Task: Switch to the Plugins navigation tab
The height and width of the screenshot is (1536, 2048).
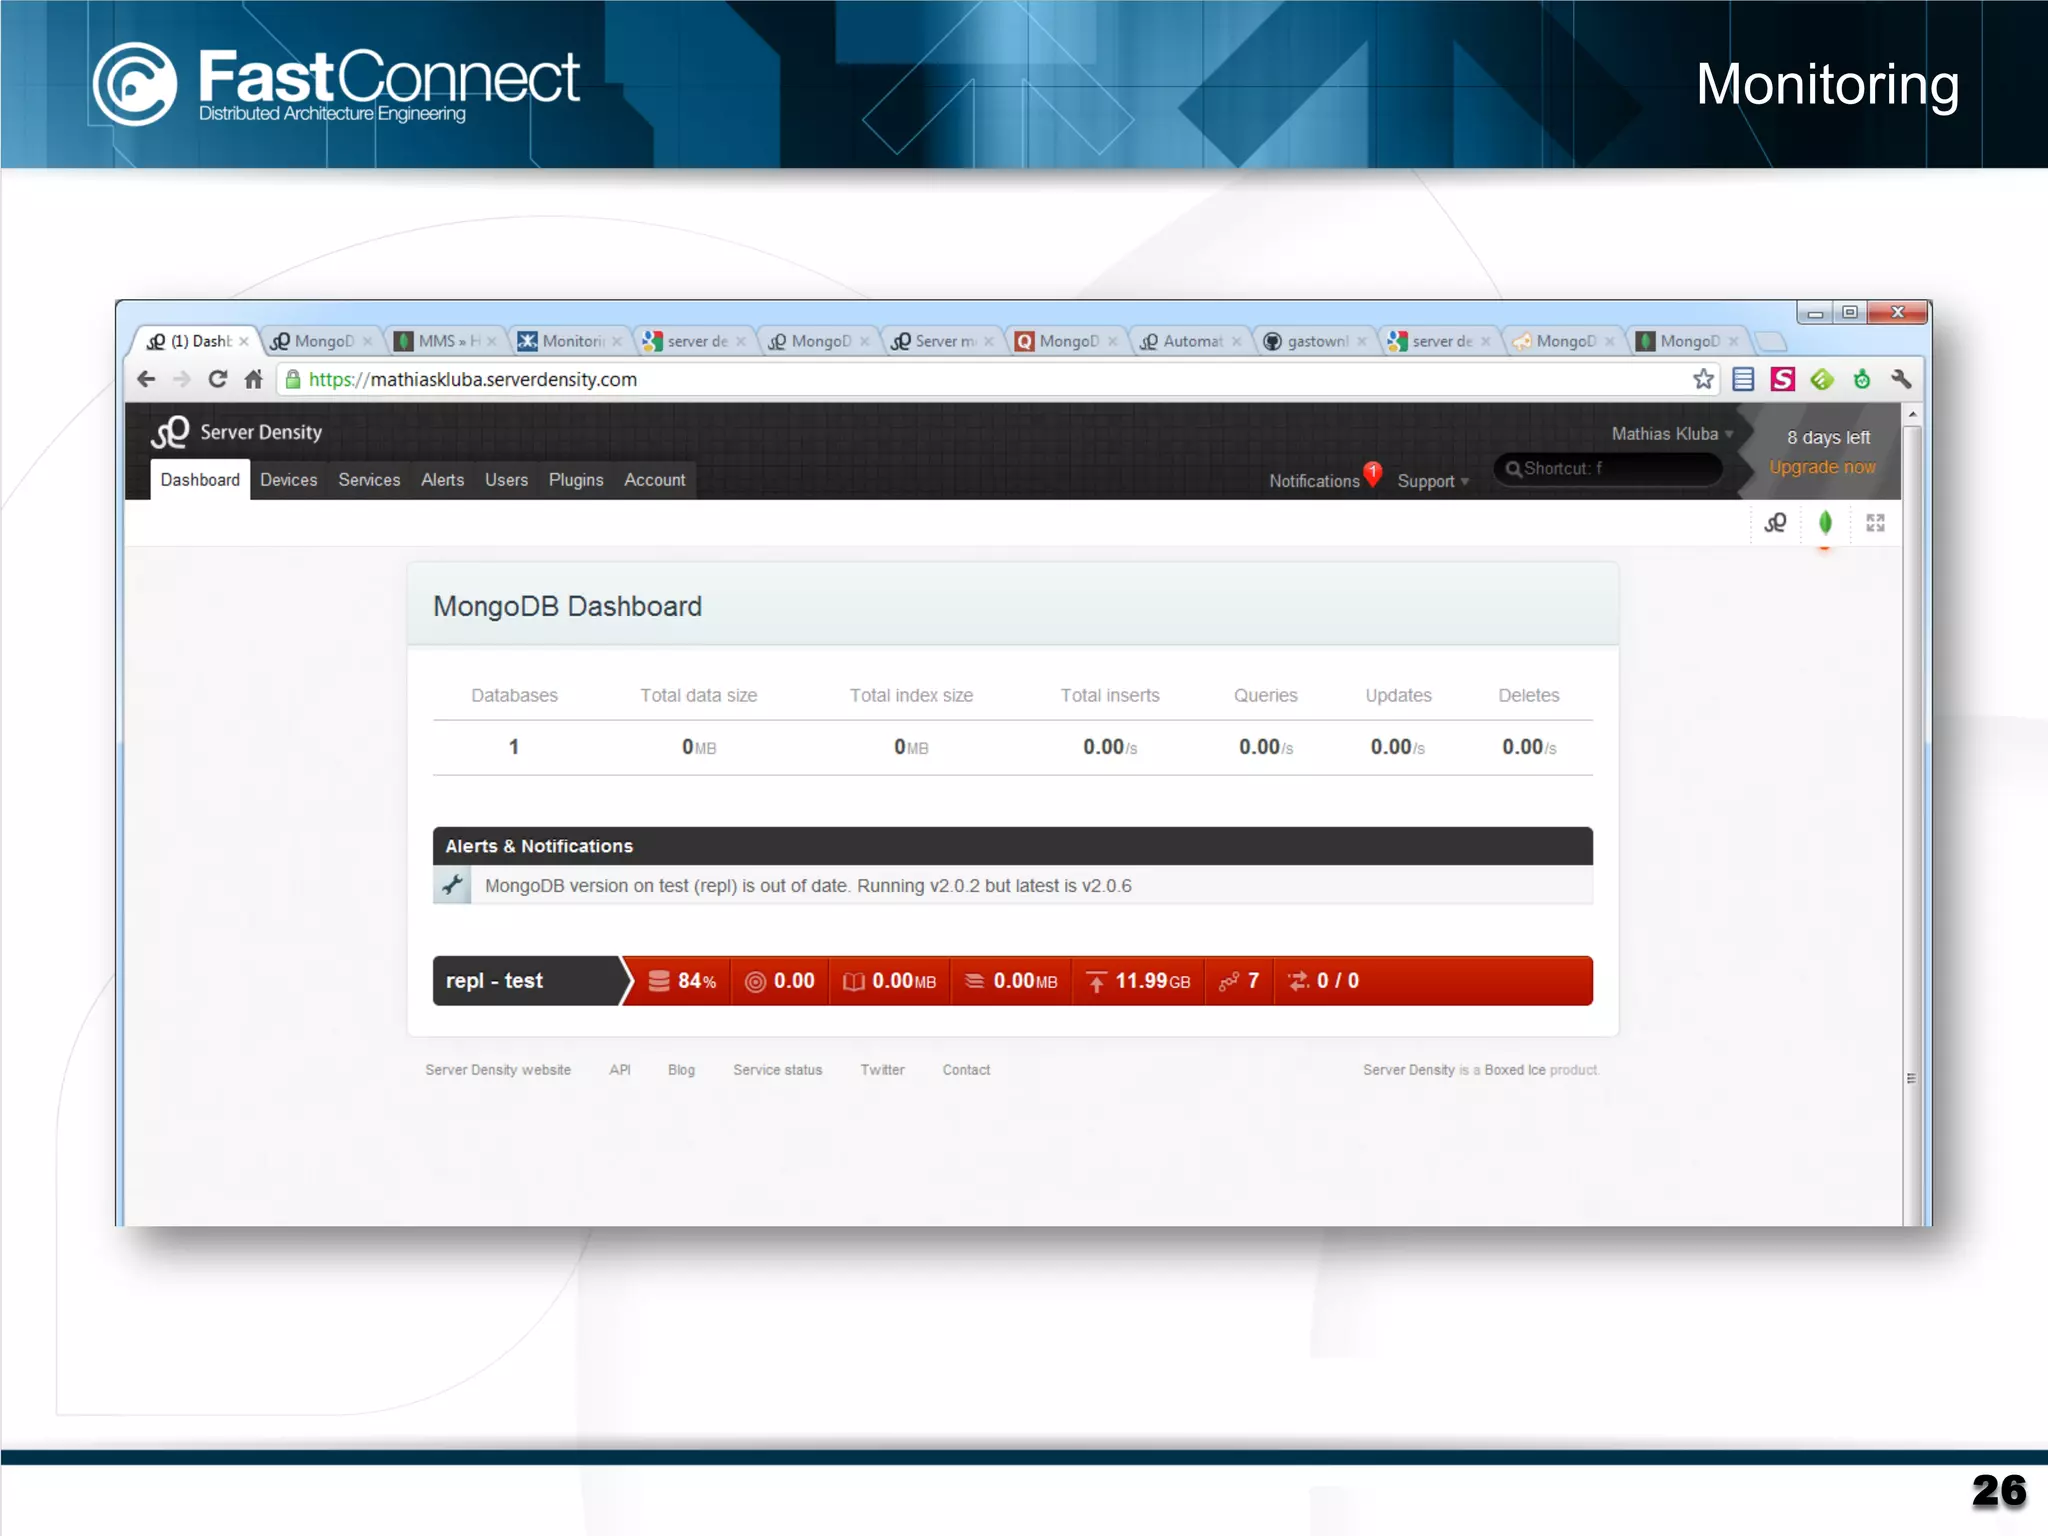Action: (x=575, y=480)
